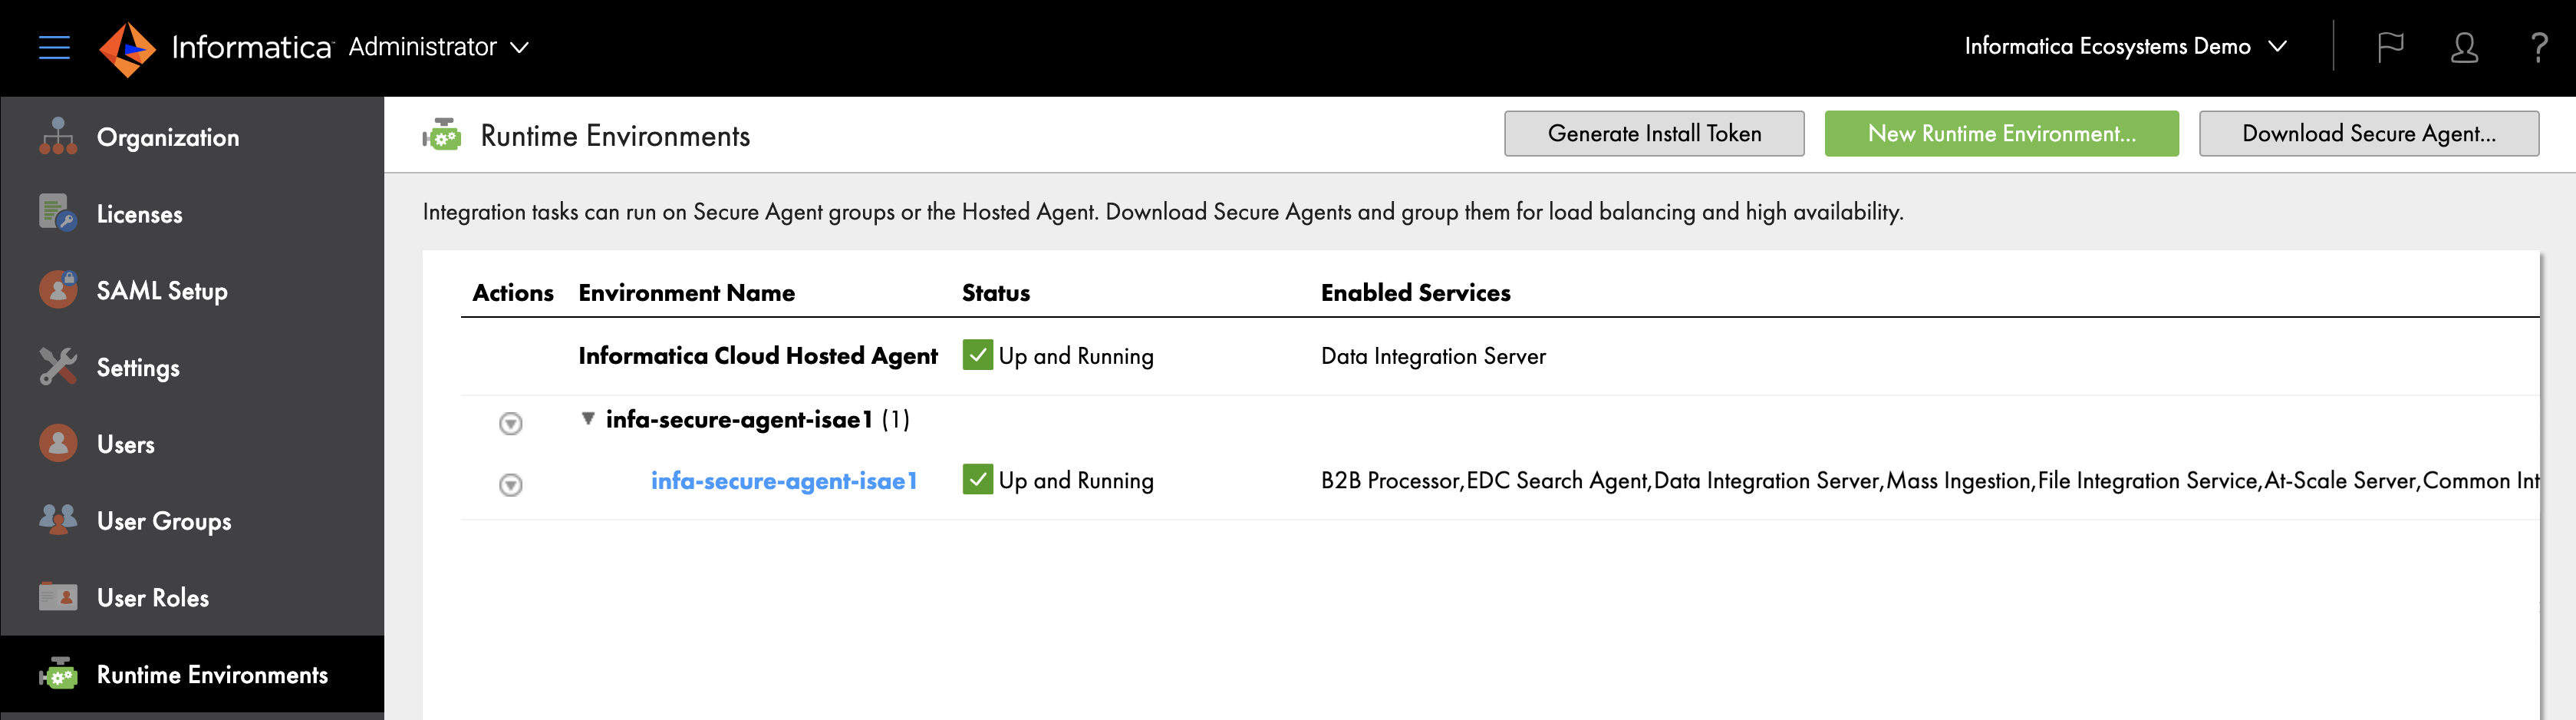Open the flag notifications icon

[2391, 46]
